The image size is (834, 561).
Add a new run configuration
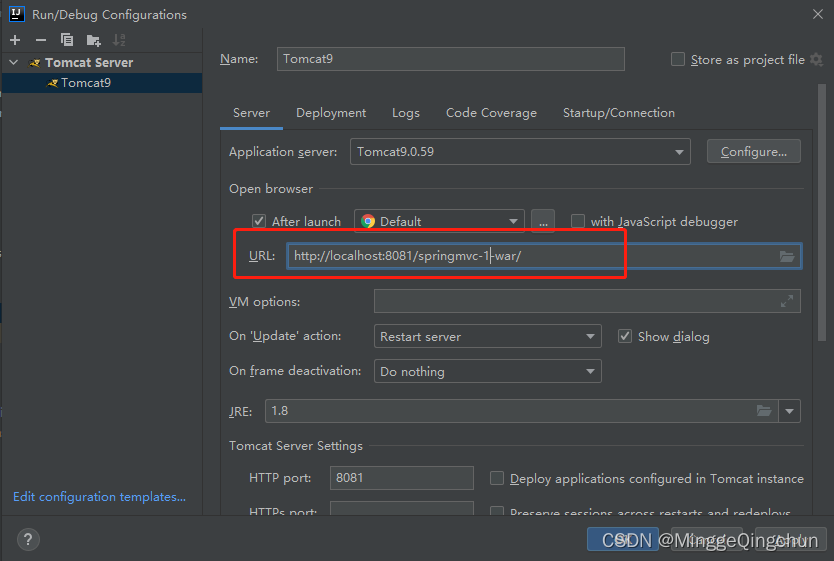coord(15,40)
